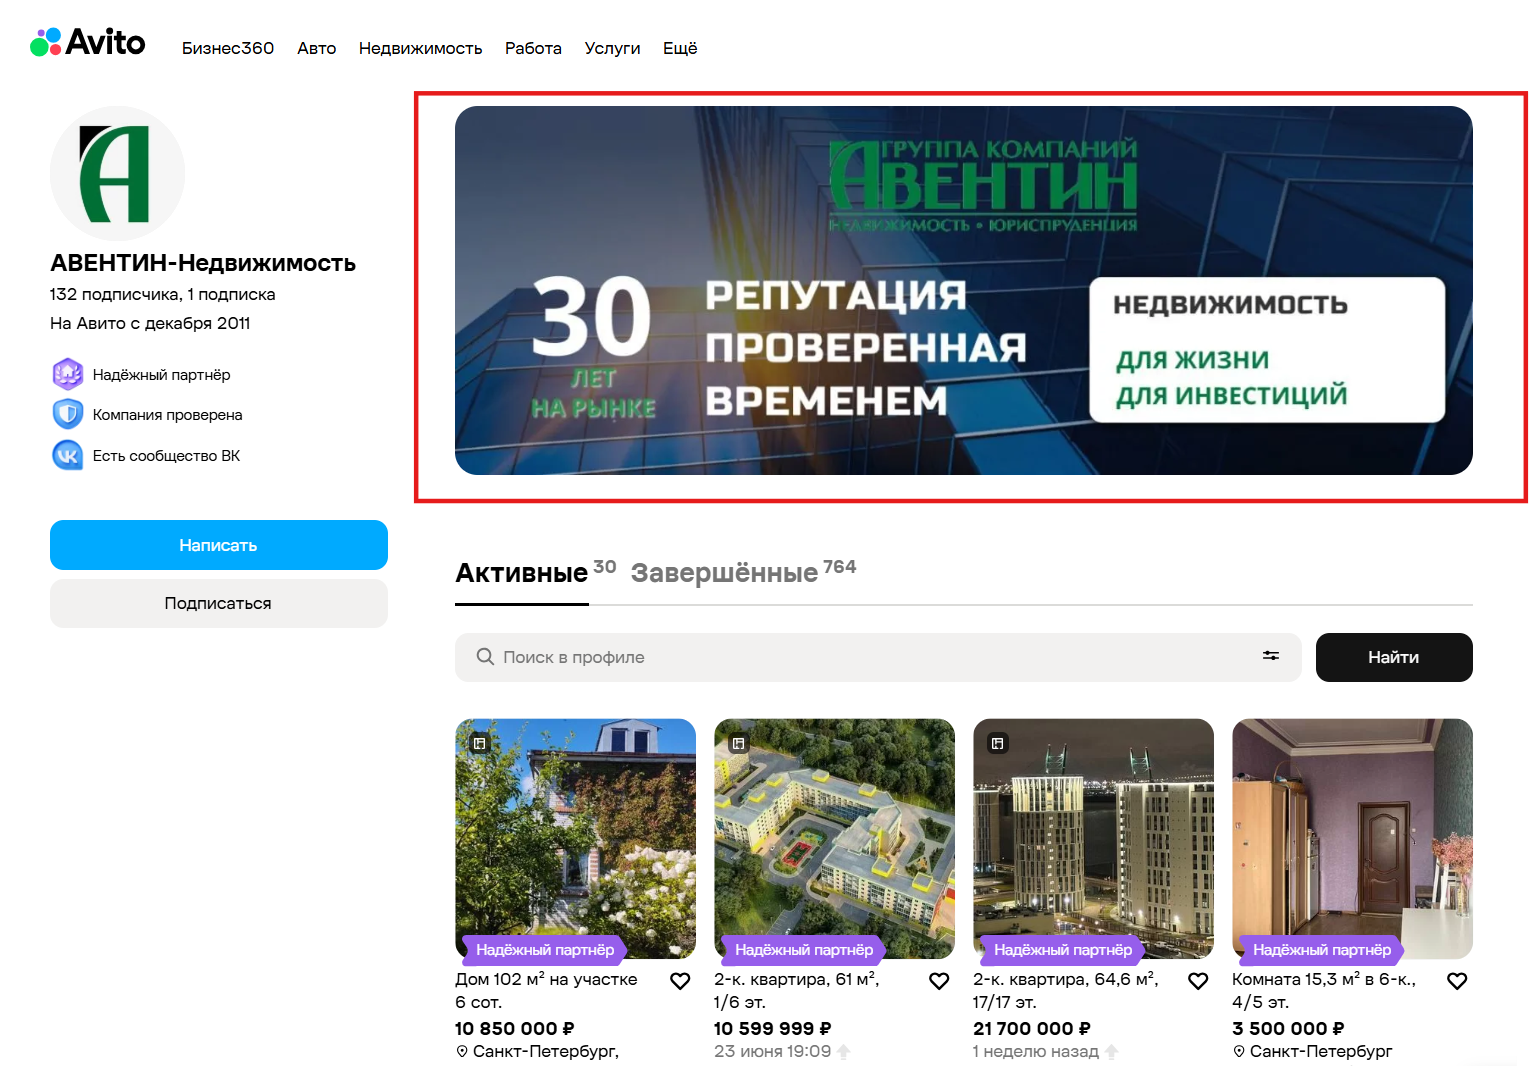The height and width of the screenshot is (1066, 1529).
Task: Click Надёжный партнёр tag on 61 м² listing
Action: (x=804, y=949)
